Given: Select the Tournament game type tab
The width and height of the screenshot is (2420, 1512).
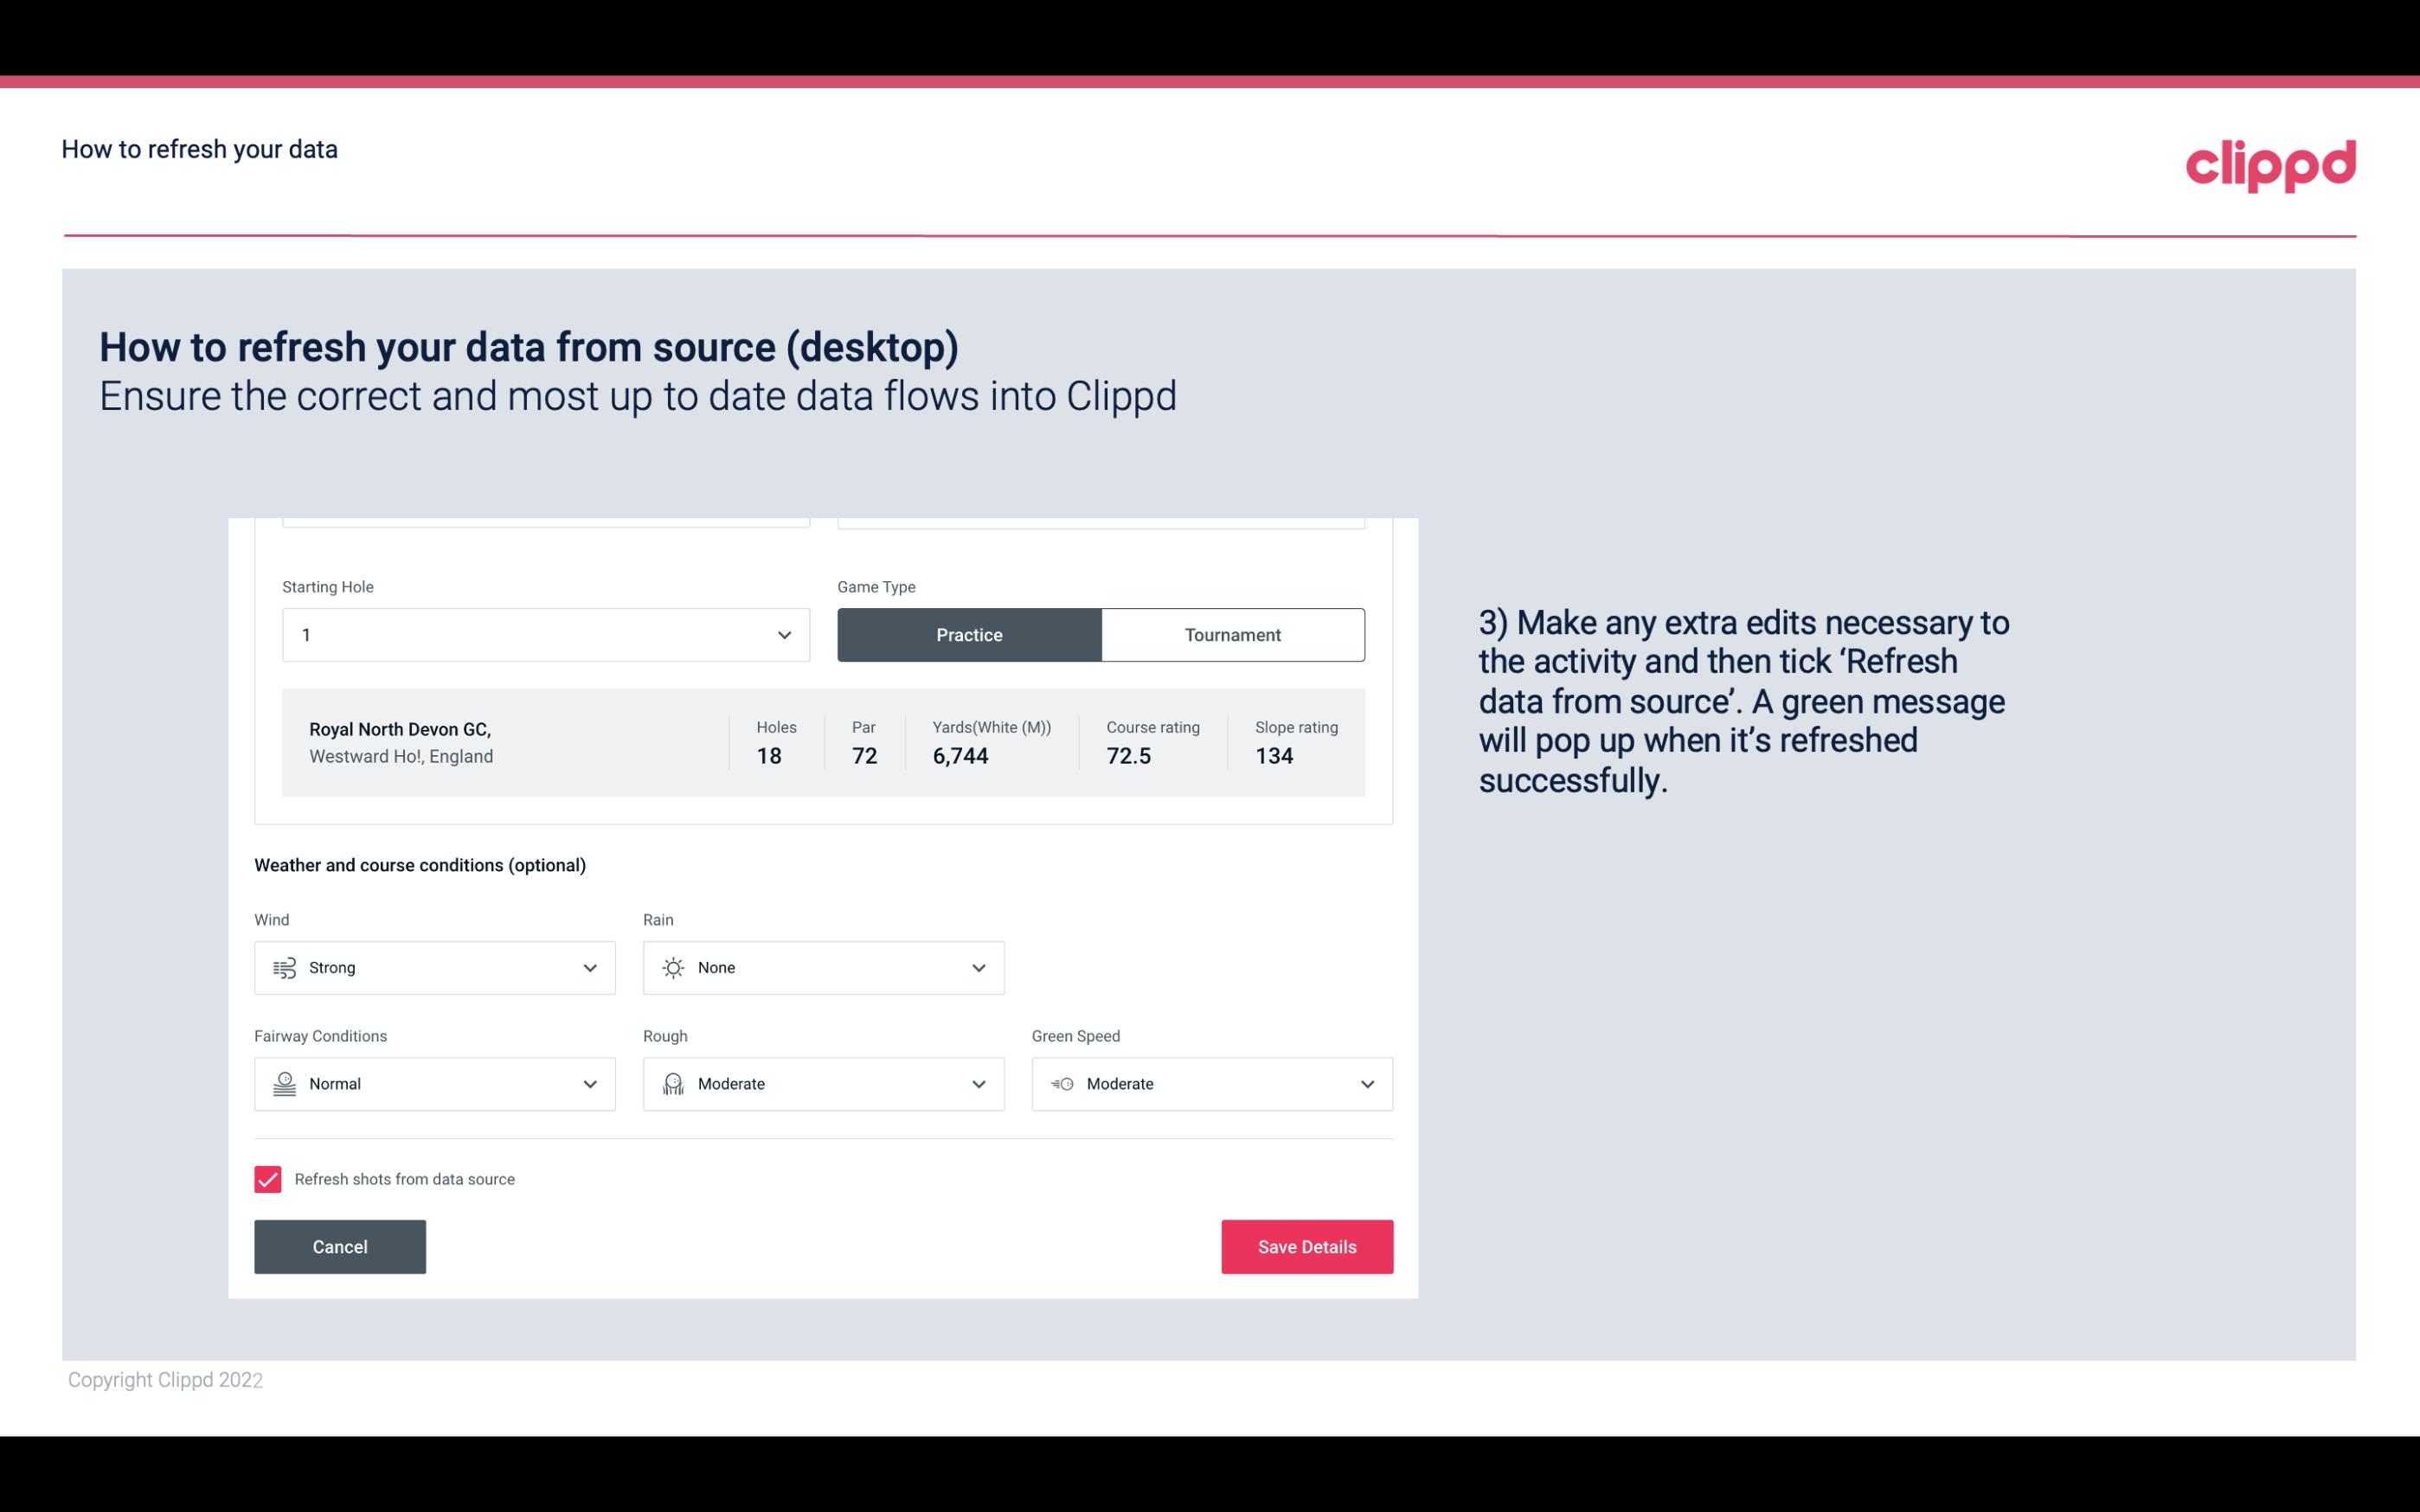Looking at the screenshot, I should point(1232,634).
